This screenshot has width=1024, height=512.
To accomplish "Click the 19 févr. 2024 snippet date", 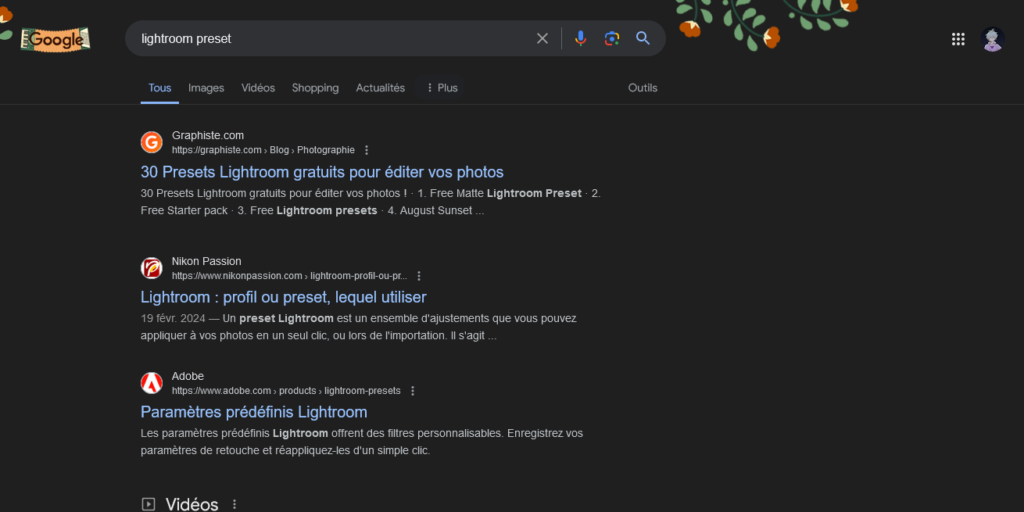I will coord(172,319).
